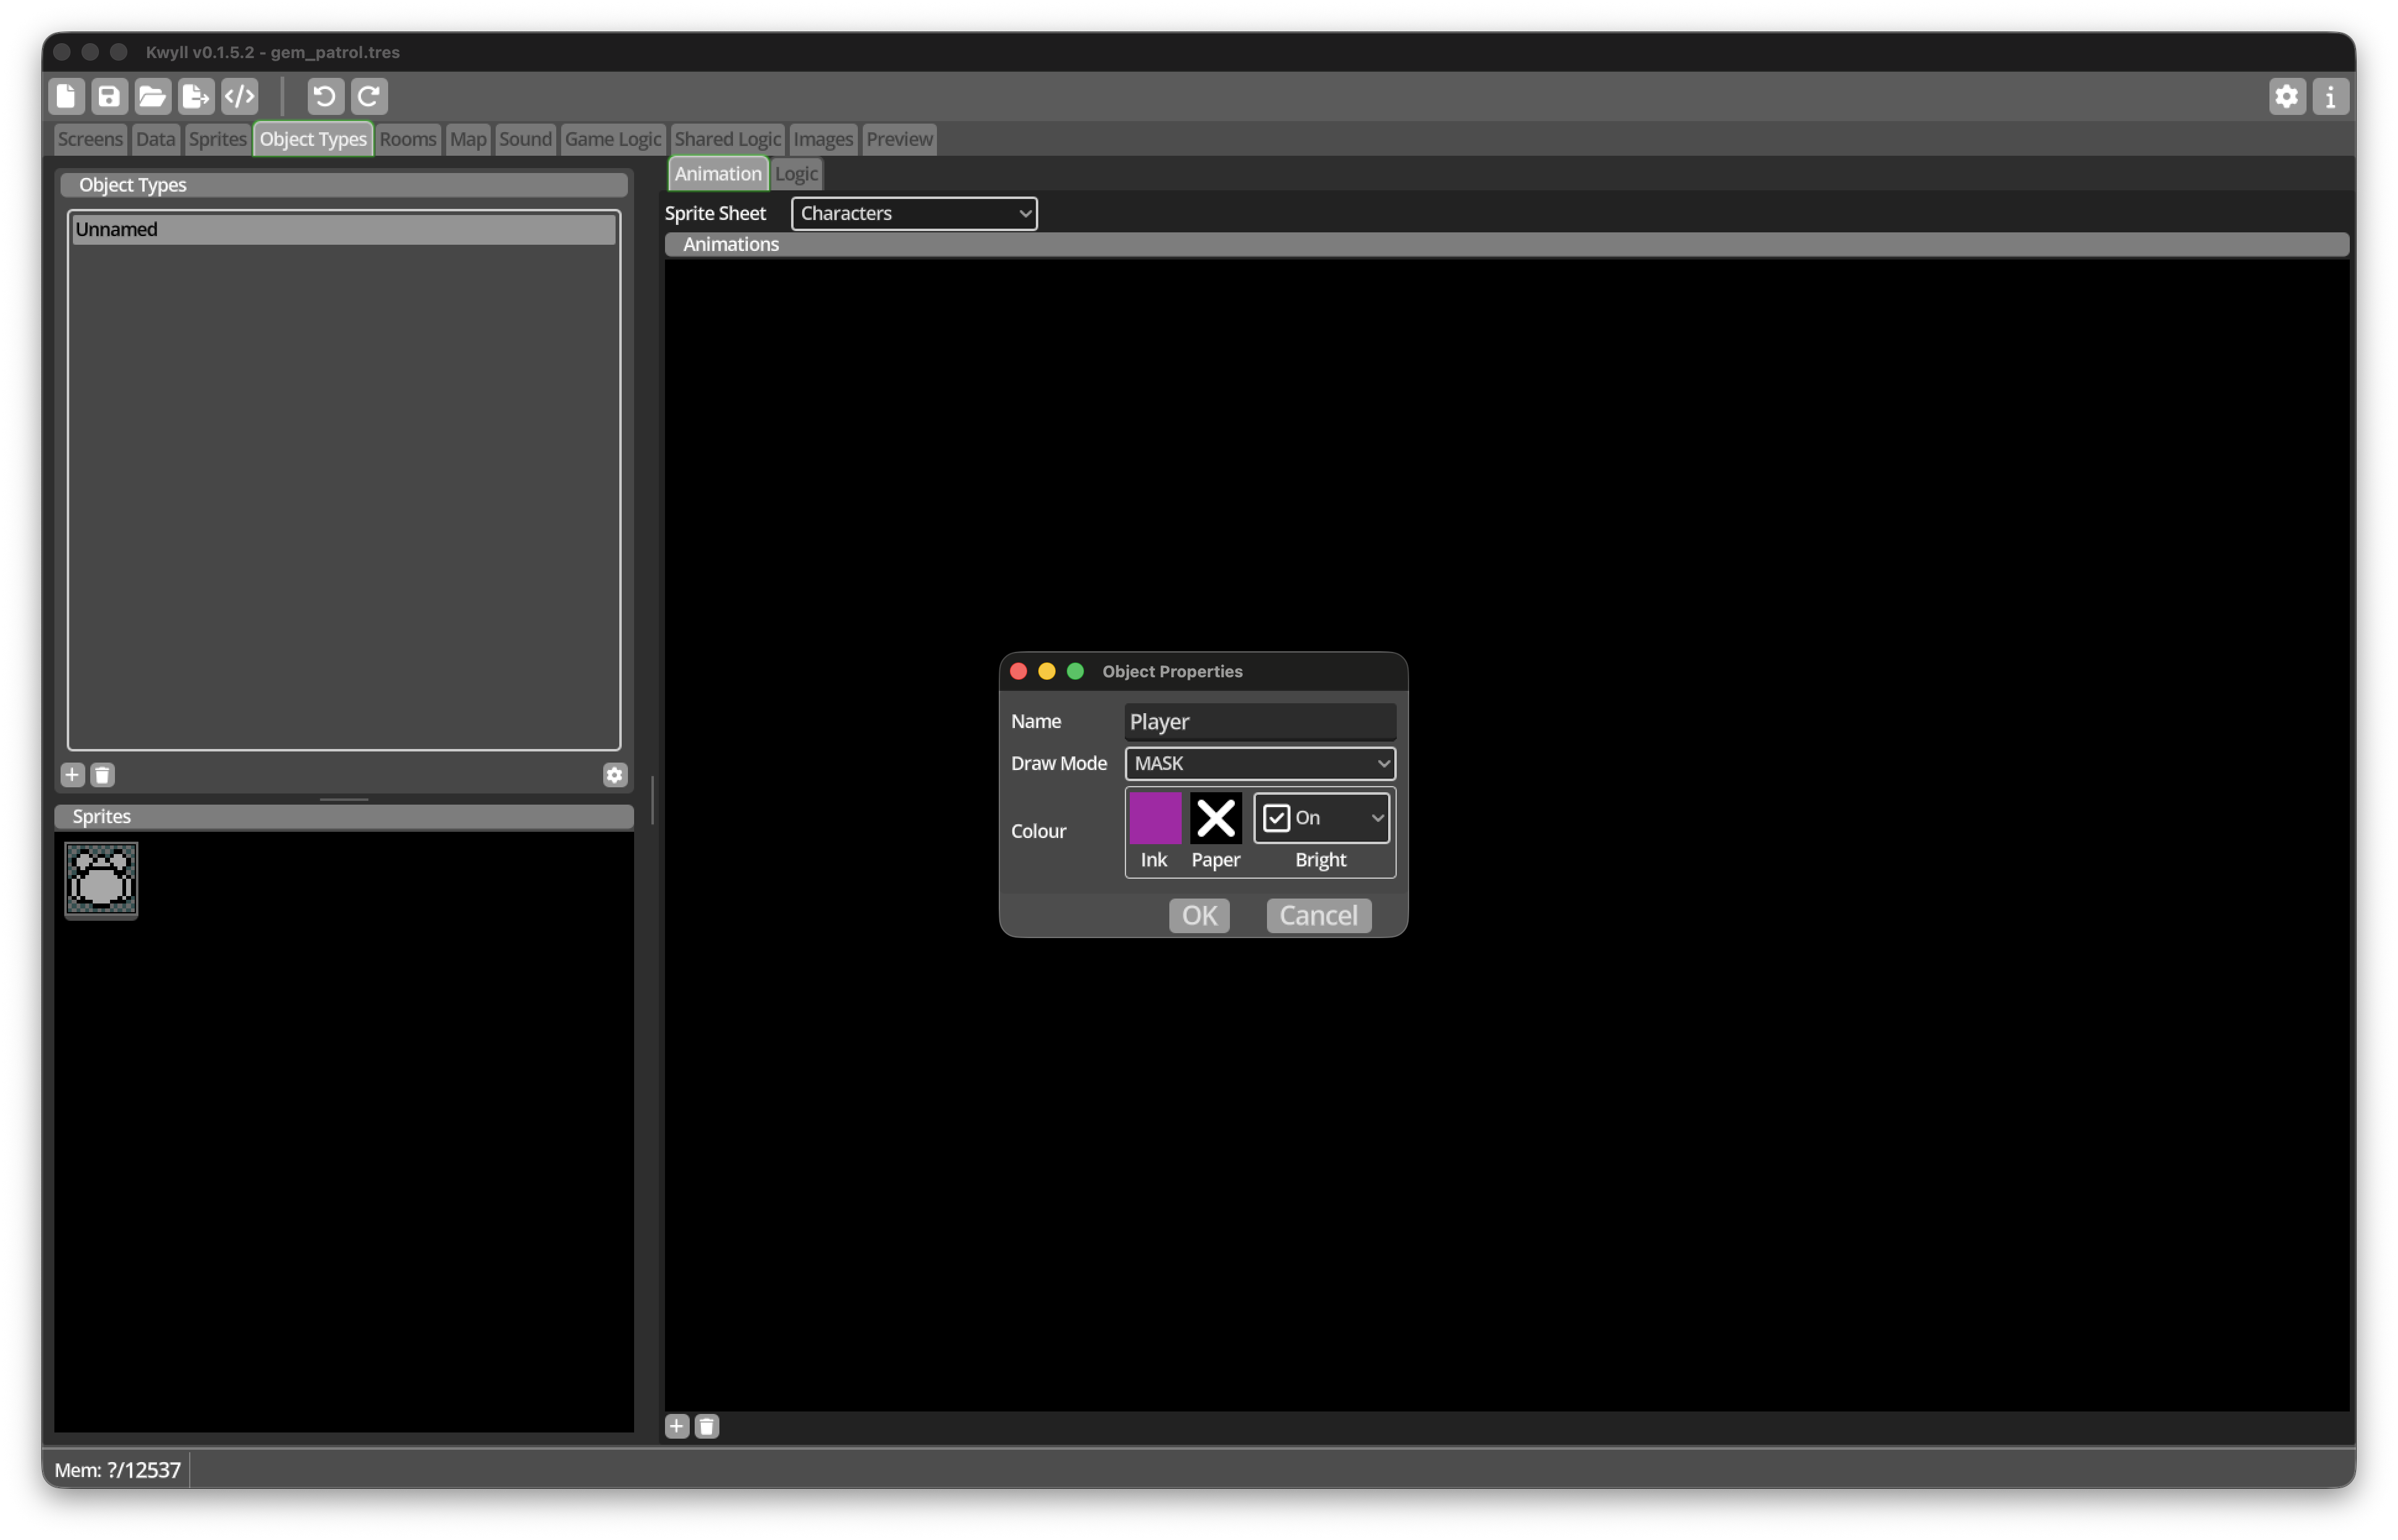Switch to the Sound tab
Viewport: 2398px width, 1540px height.
[x=525, y=139]
